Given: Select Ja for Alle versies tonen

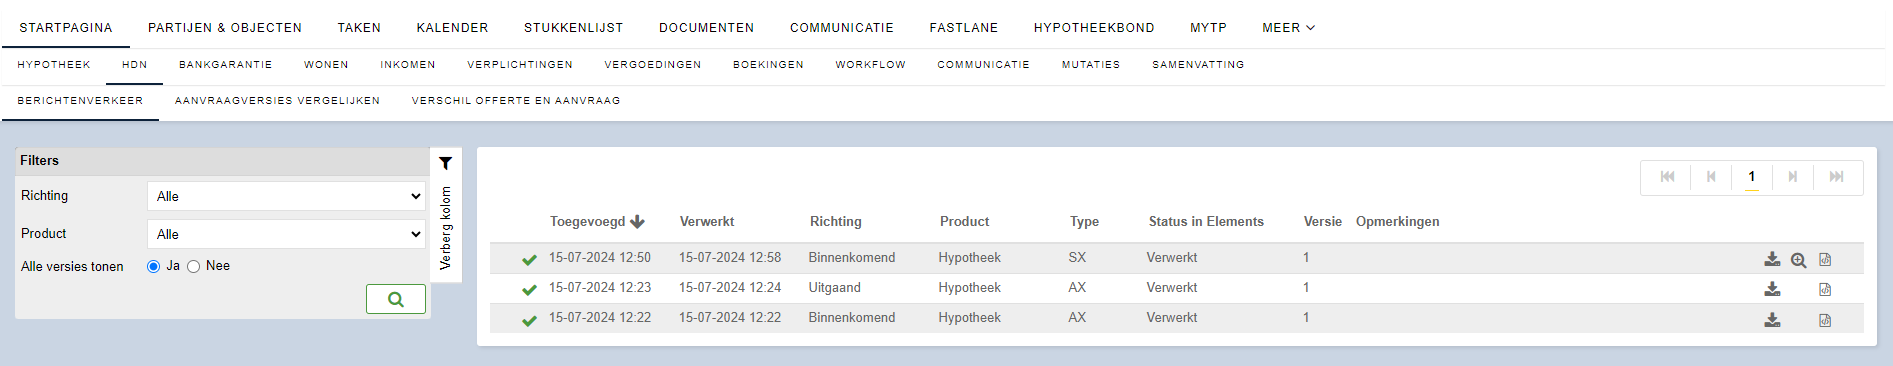Looking at the screenshot, I should (x=153, y=266).
